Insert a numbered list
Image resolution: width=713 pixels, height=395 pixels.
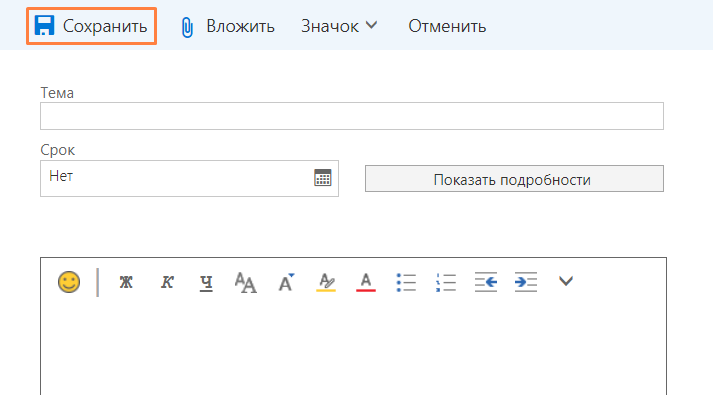tap(446, 282)
